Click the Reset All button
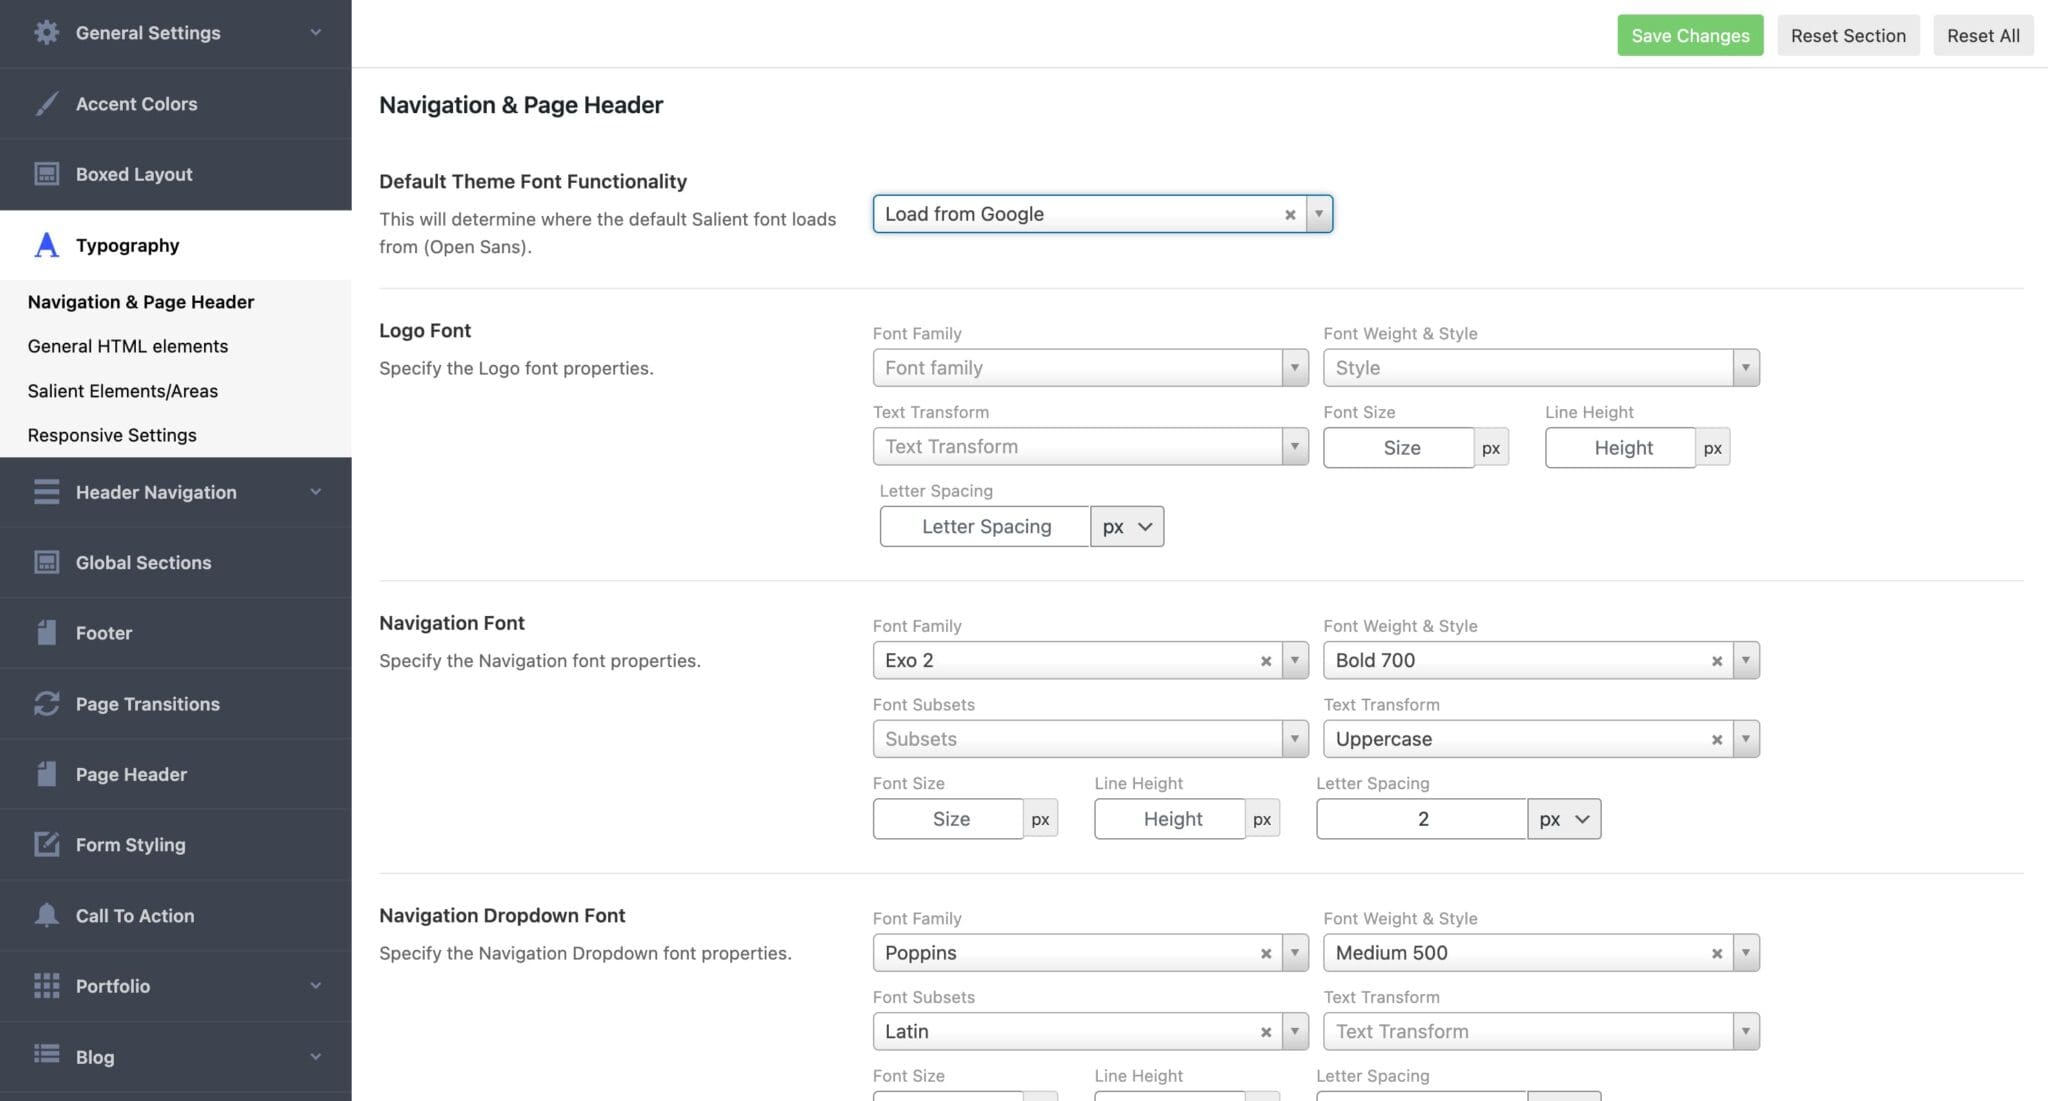Screen dimensions: 2048x1101 [1981, 35]
